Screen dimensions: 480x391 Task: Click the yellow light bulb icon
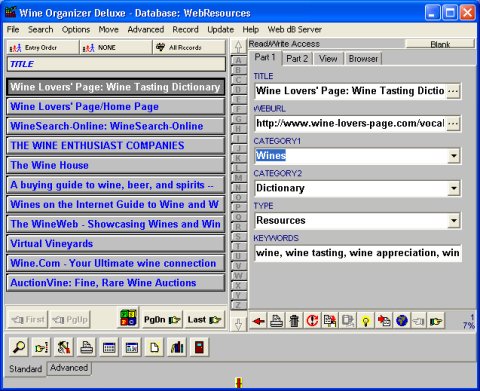(x=366, y=321)
